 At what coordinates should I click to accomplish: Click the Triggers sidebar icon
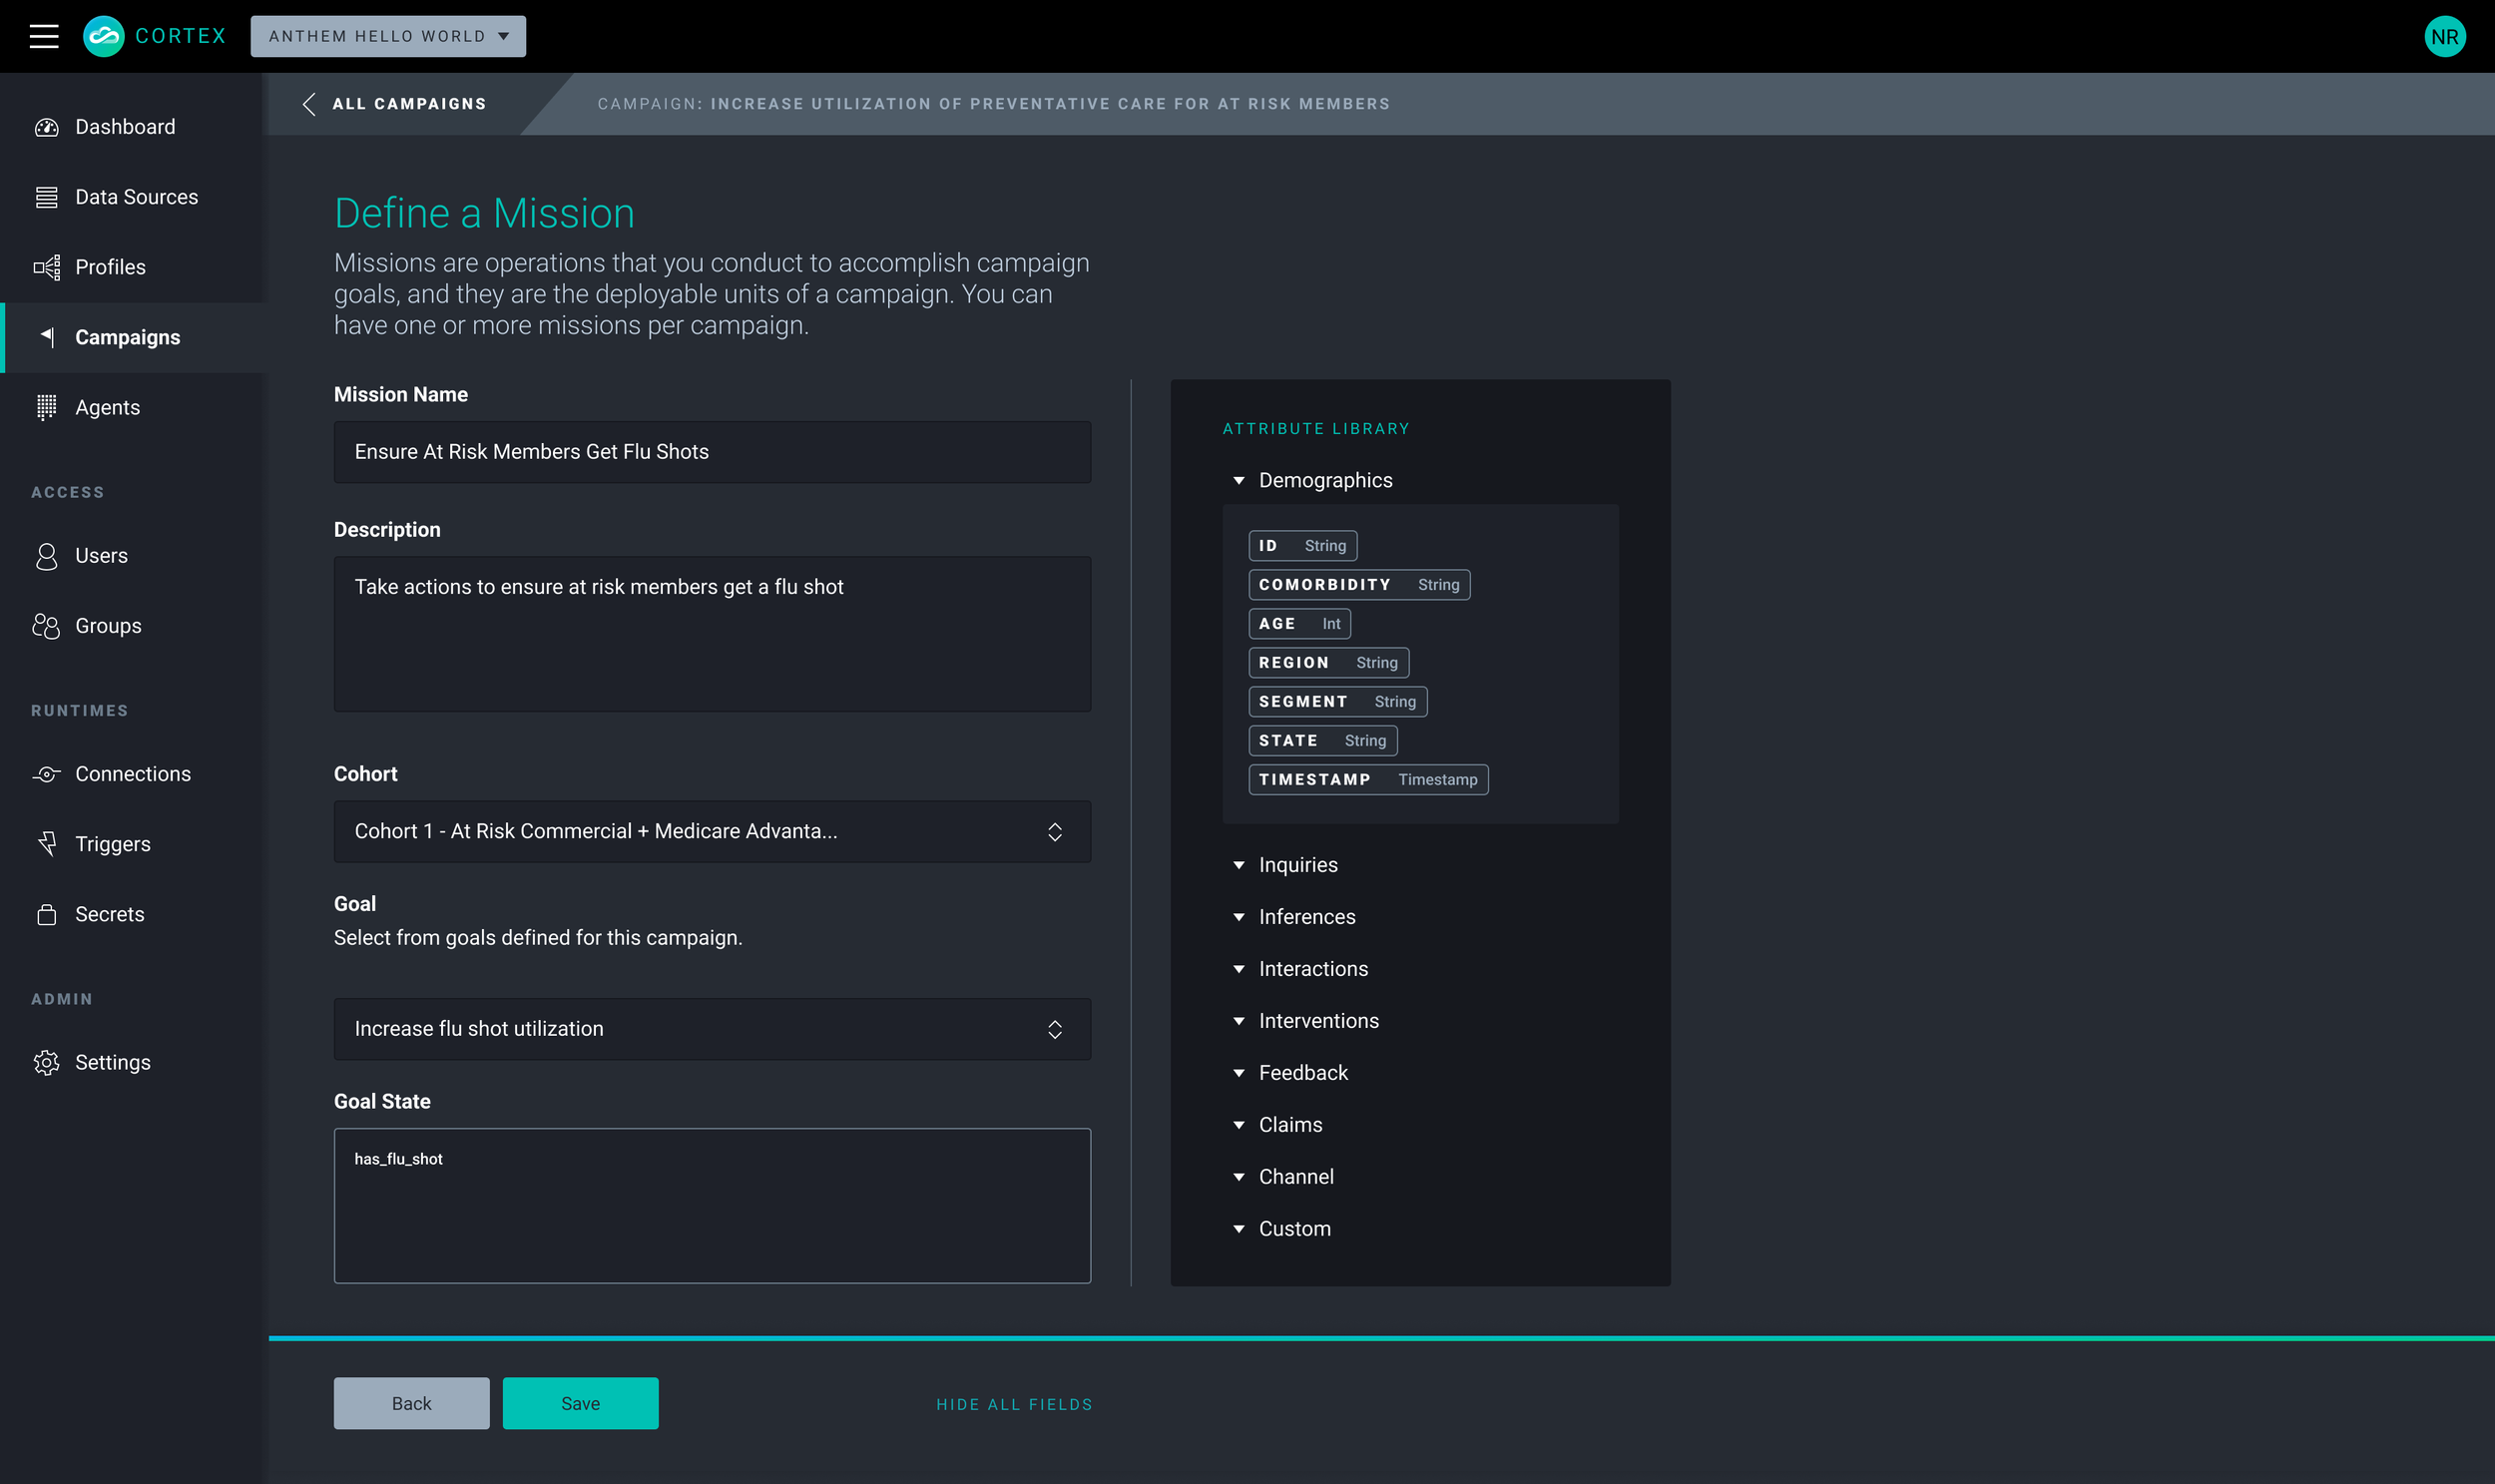(46, 844)
